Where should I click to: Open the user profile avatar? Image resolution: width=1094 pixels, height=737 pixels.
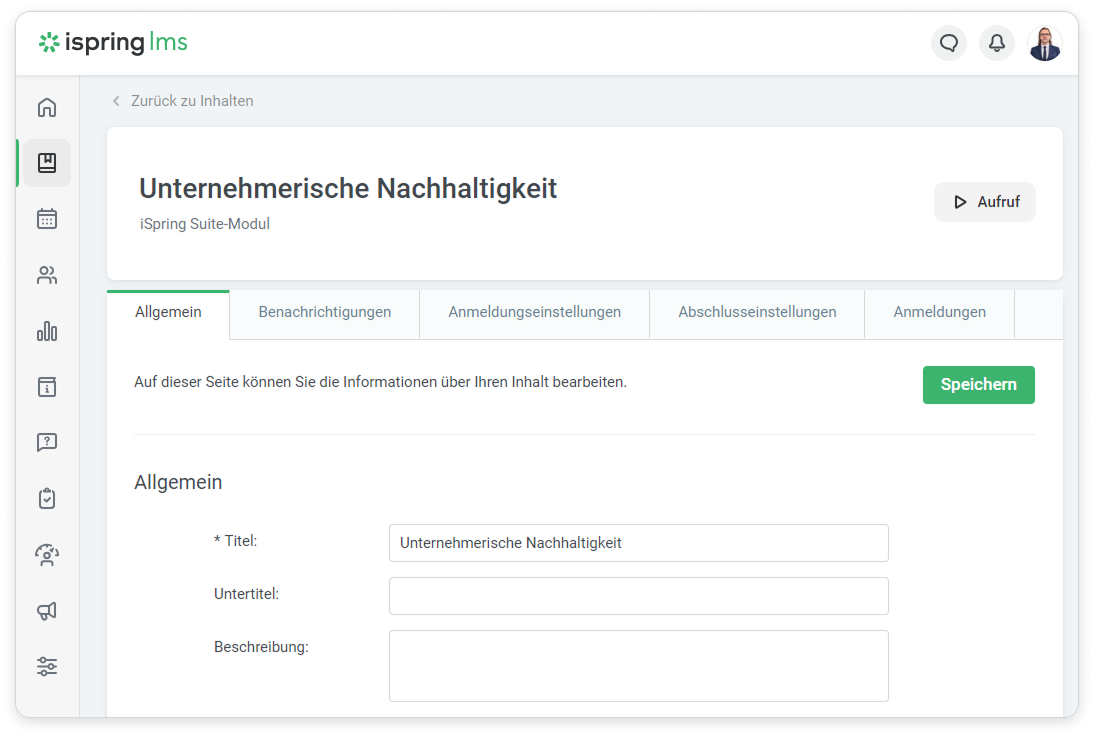pos(1044,43)
